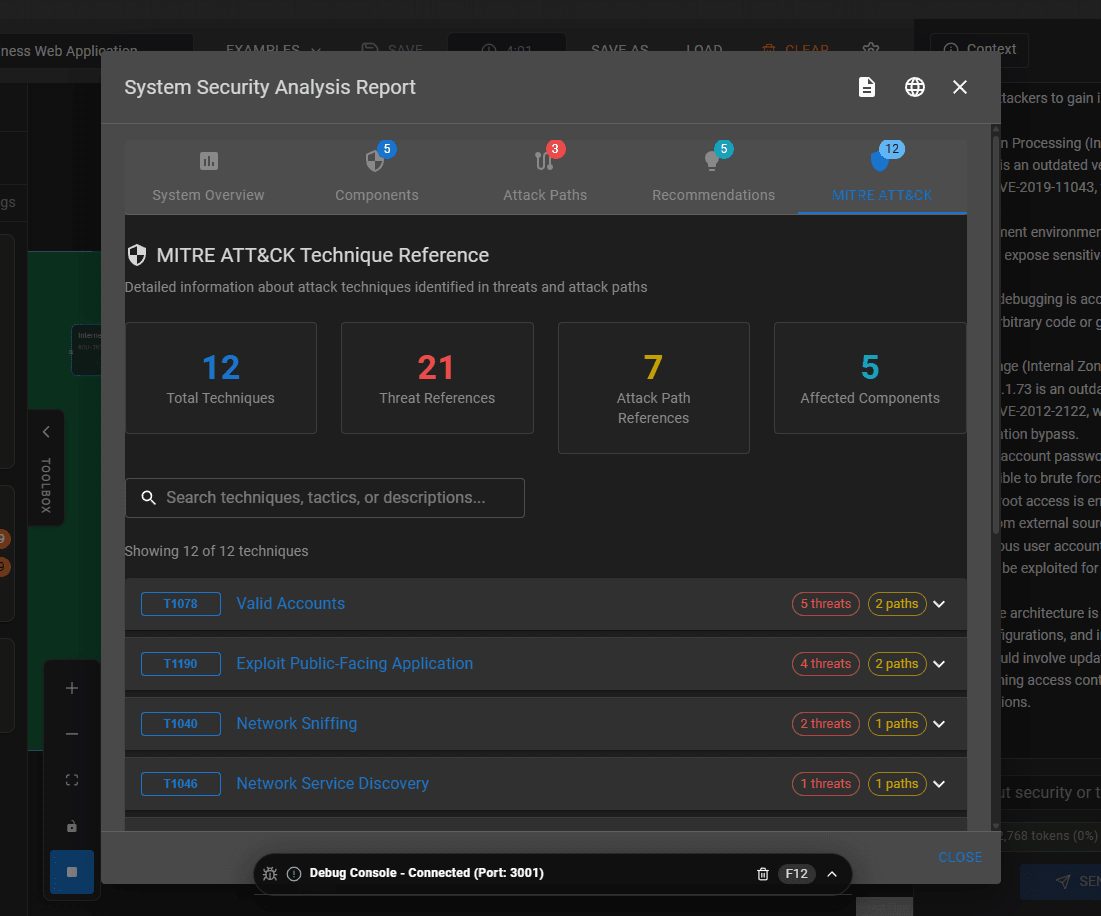Expand the Debug Console with up chevron
The width and height of the screenshot is (1101, 916).
[x=832, y=874]
